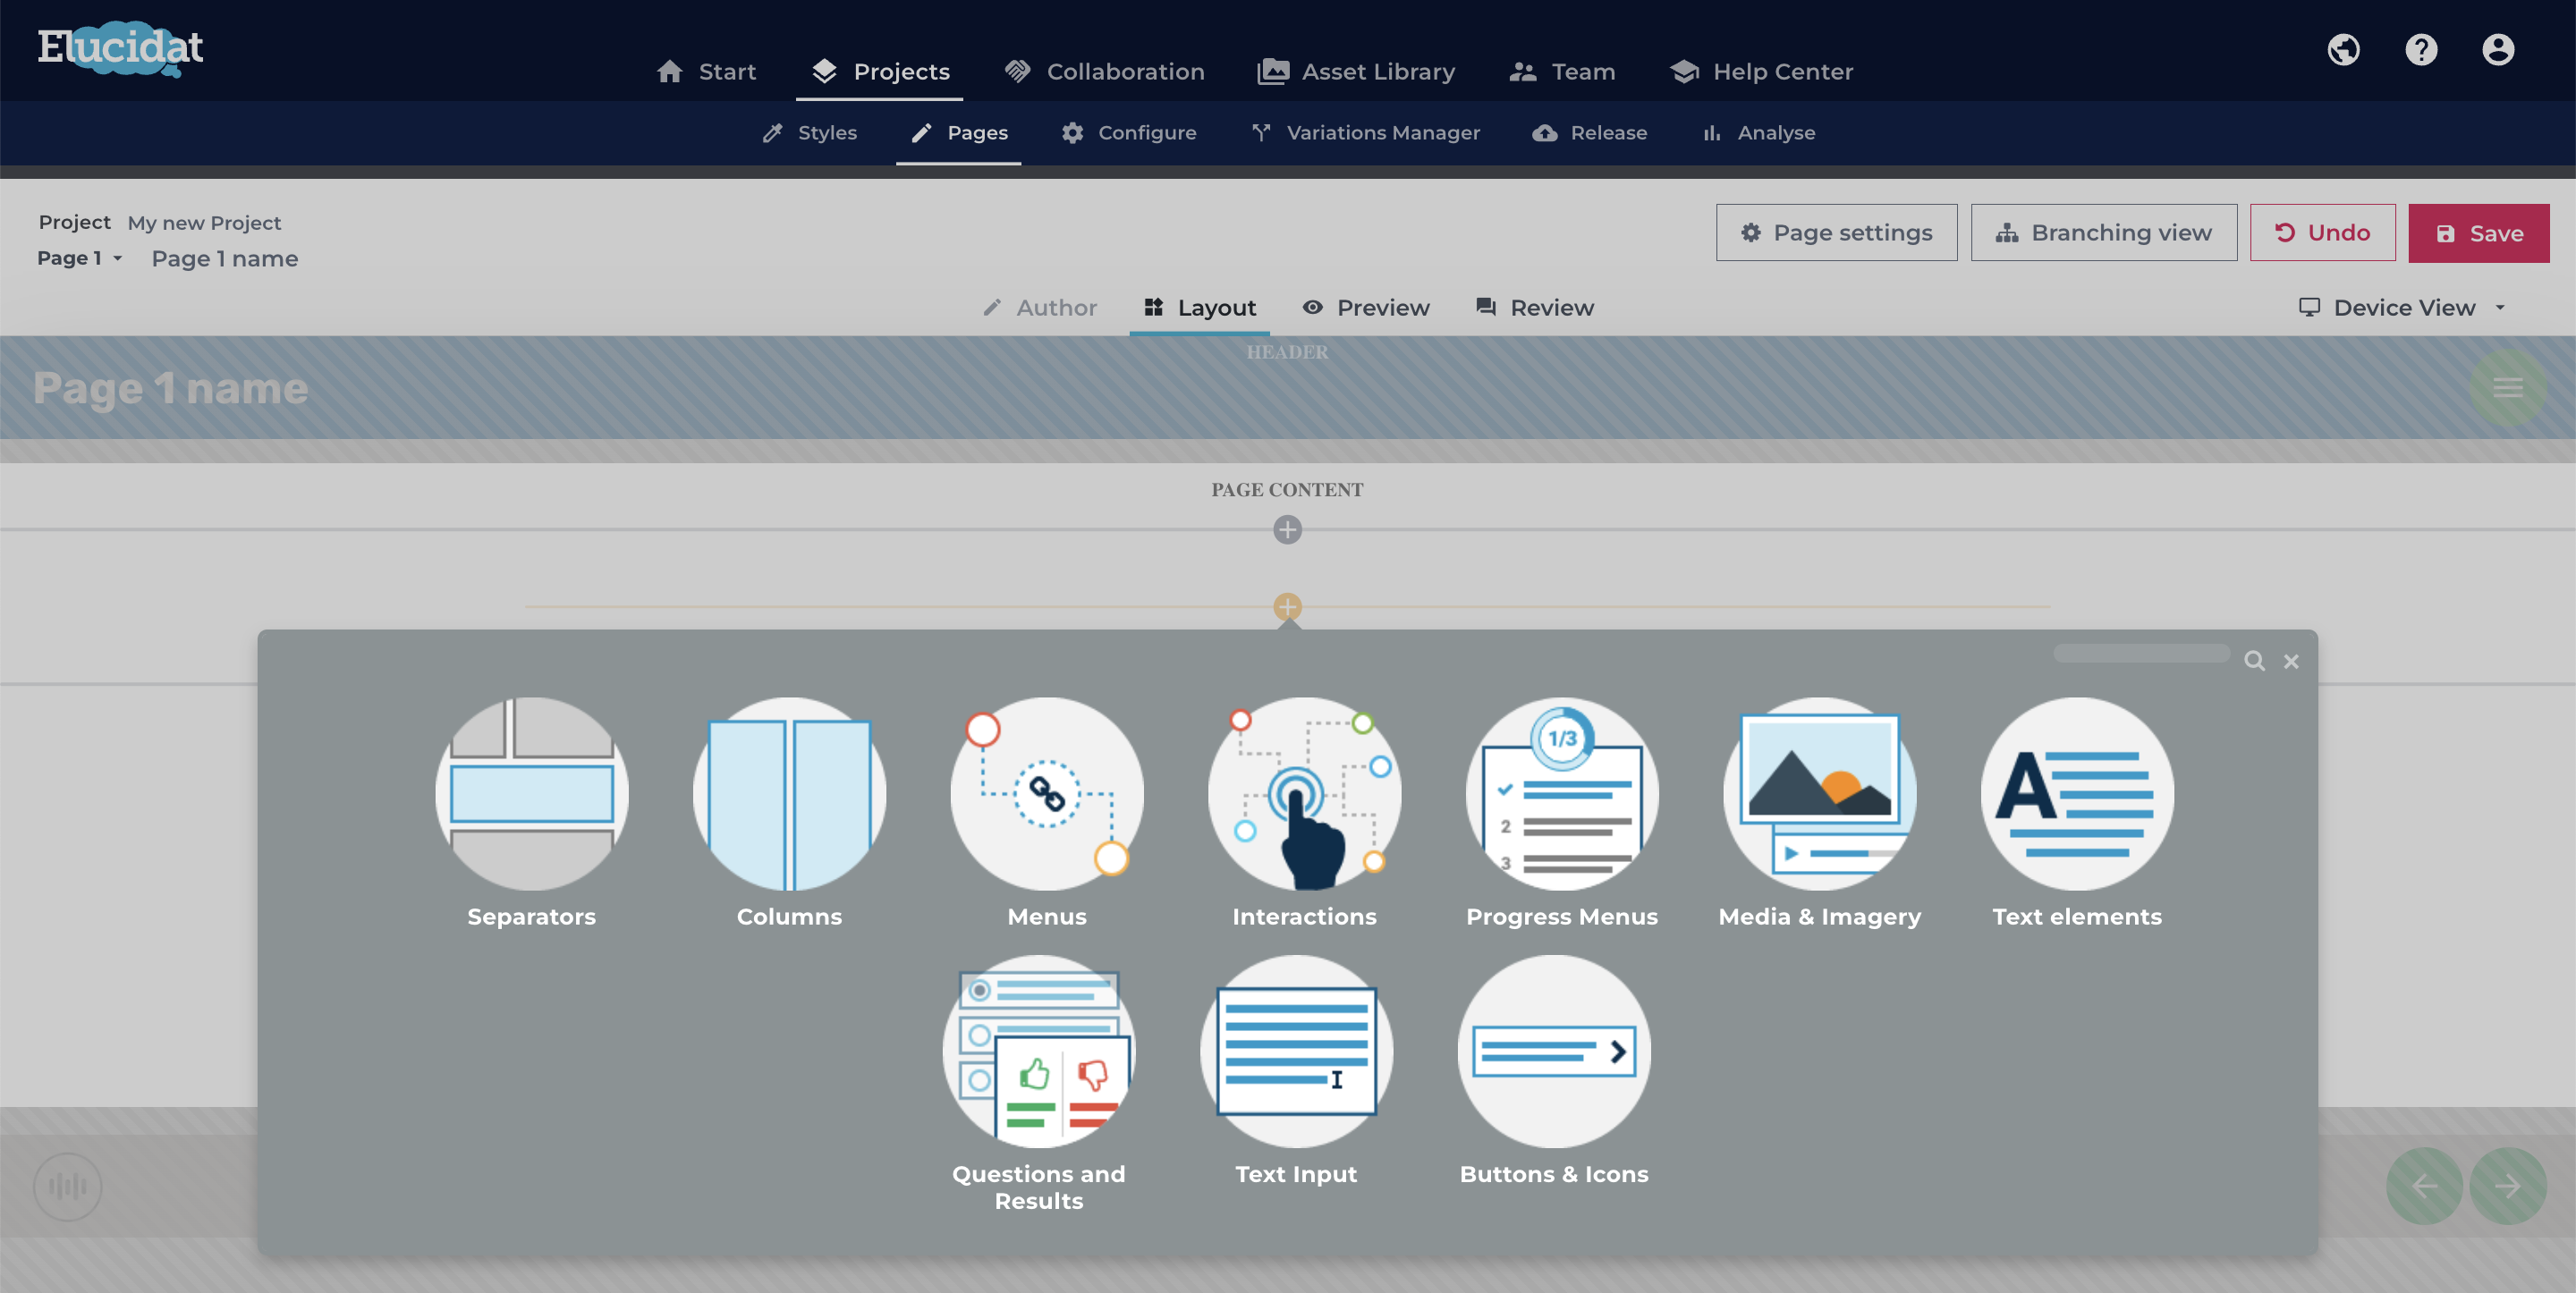The height and width of the screenshot is (1293, 2576).
Task: Open the Styles section
Action: (809, 133)
